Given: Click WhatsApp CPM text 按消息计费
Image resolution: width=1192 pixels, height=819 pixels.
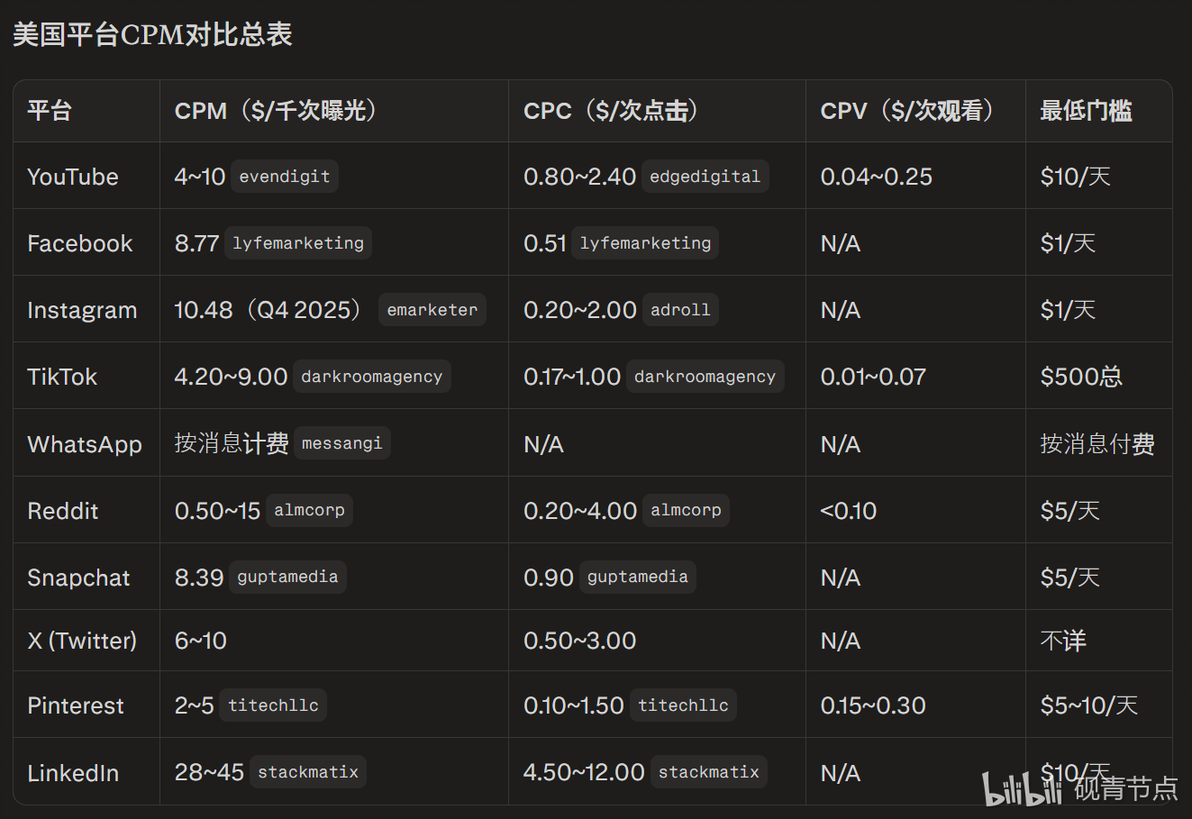Looking at the screenshot, I should coord(231,443).
